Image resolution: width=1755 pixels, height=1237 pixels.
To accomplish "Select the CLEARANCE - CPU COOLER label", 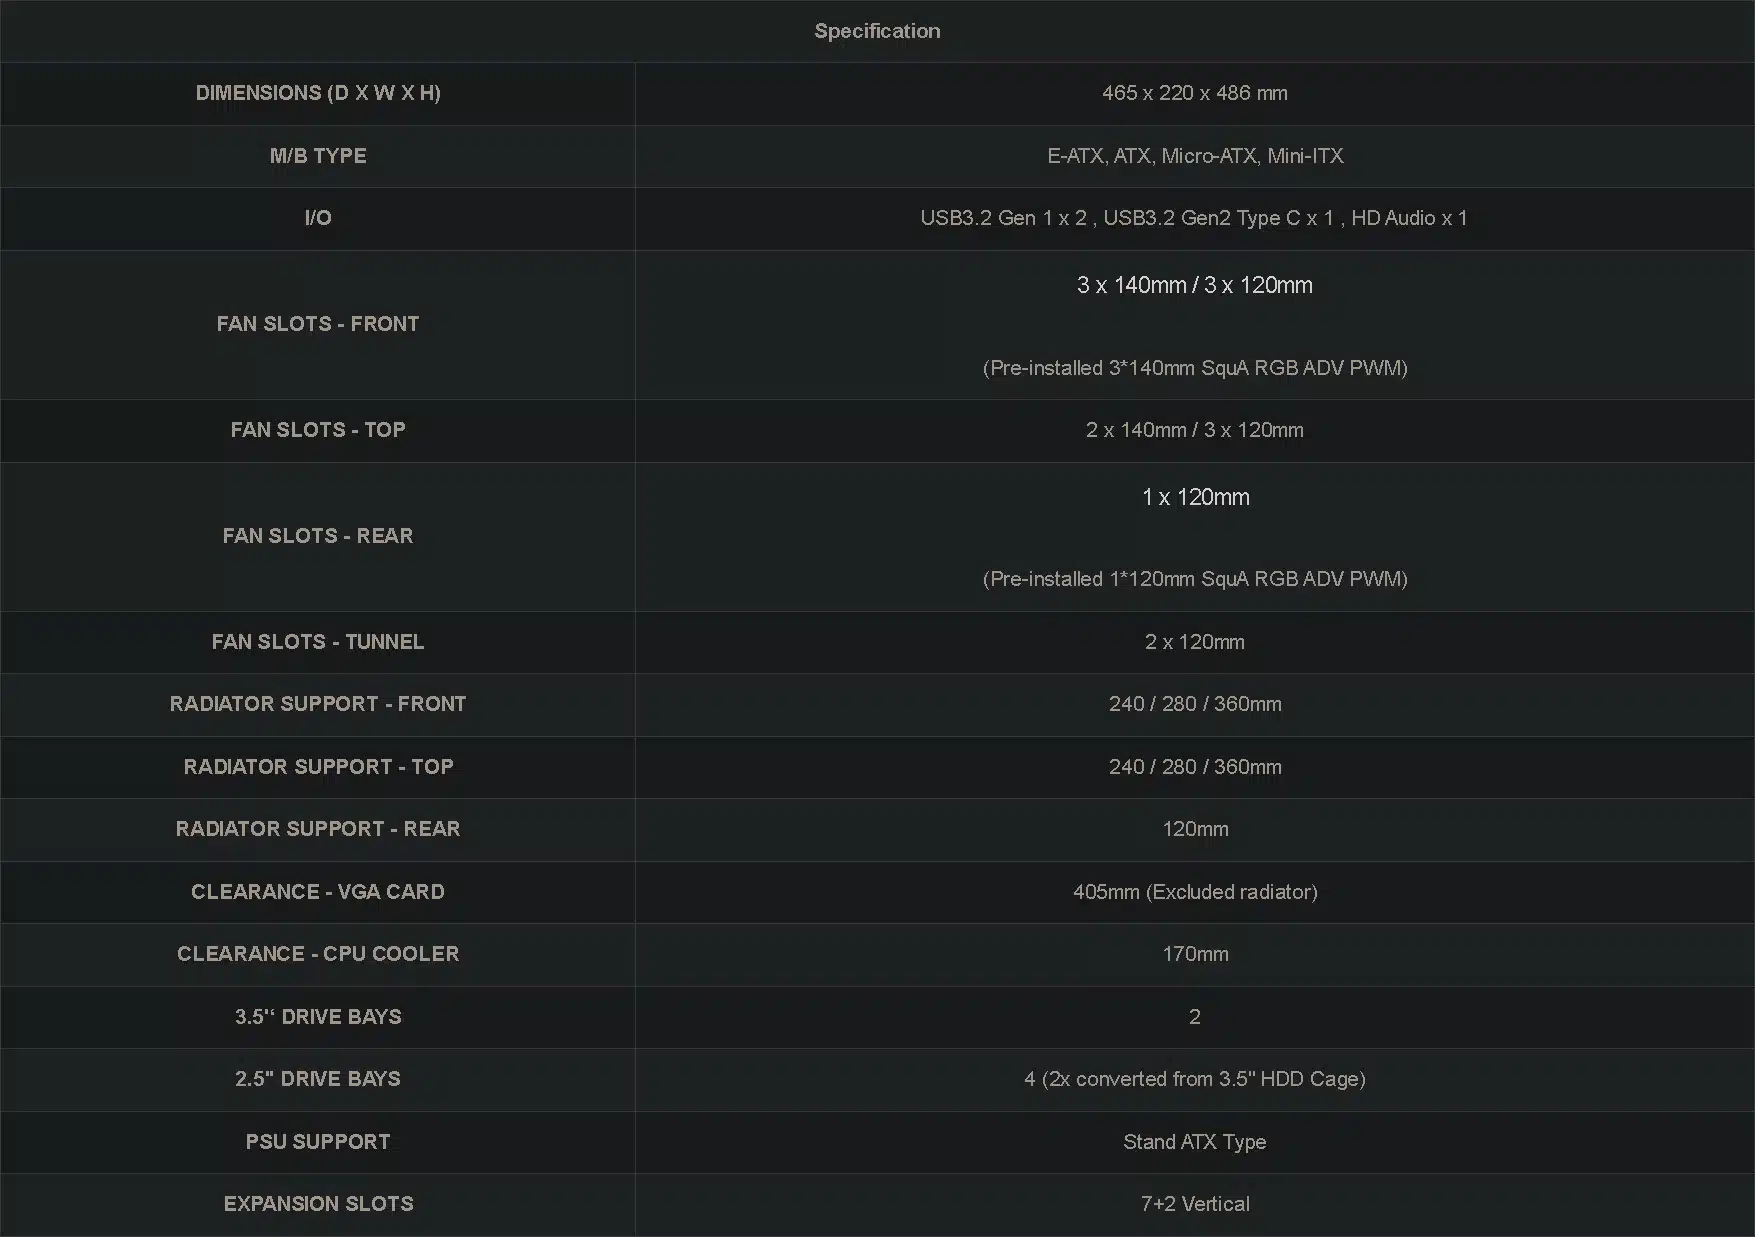I will 318,954.
